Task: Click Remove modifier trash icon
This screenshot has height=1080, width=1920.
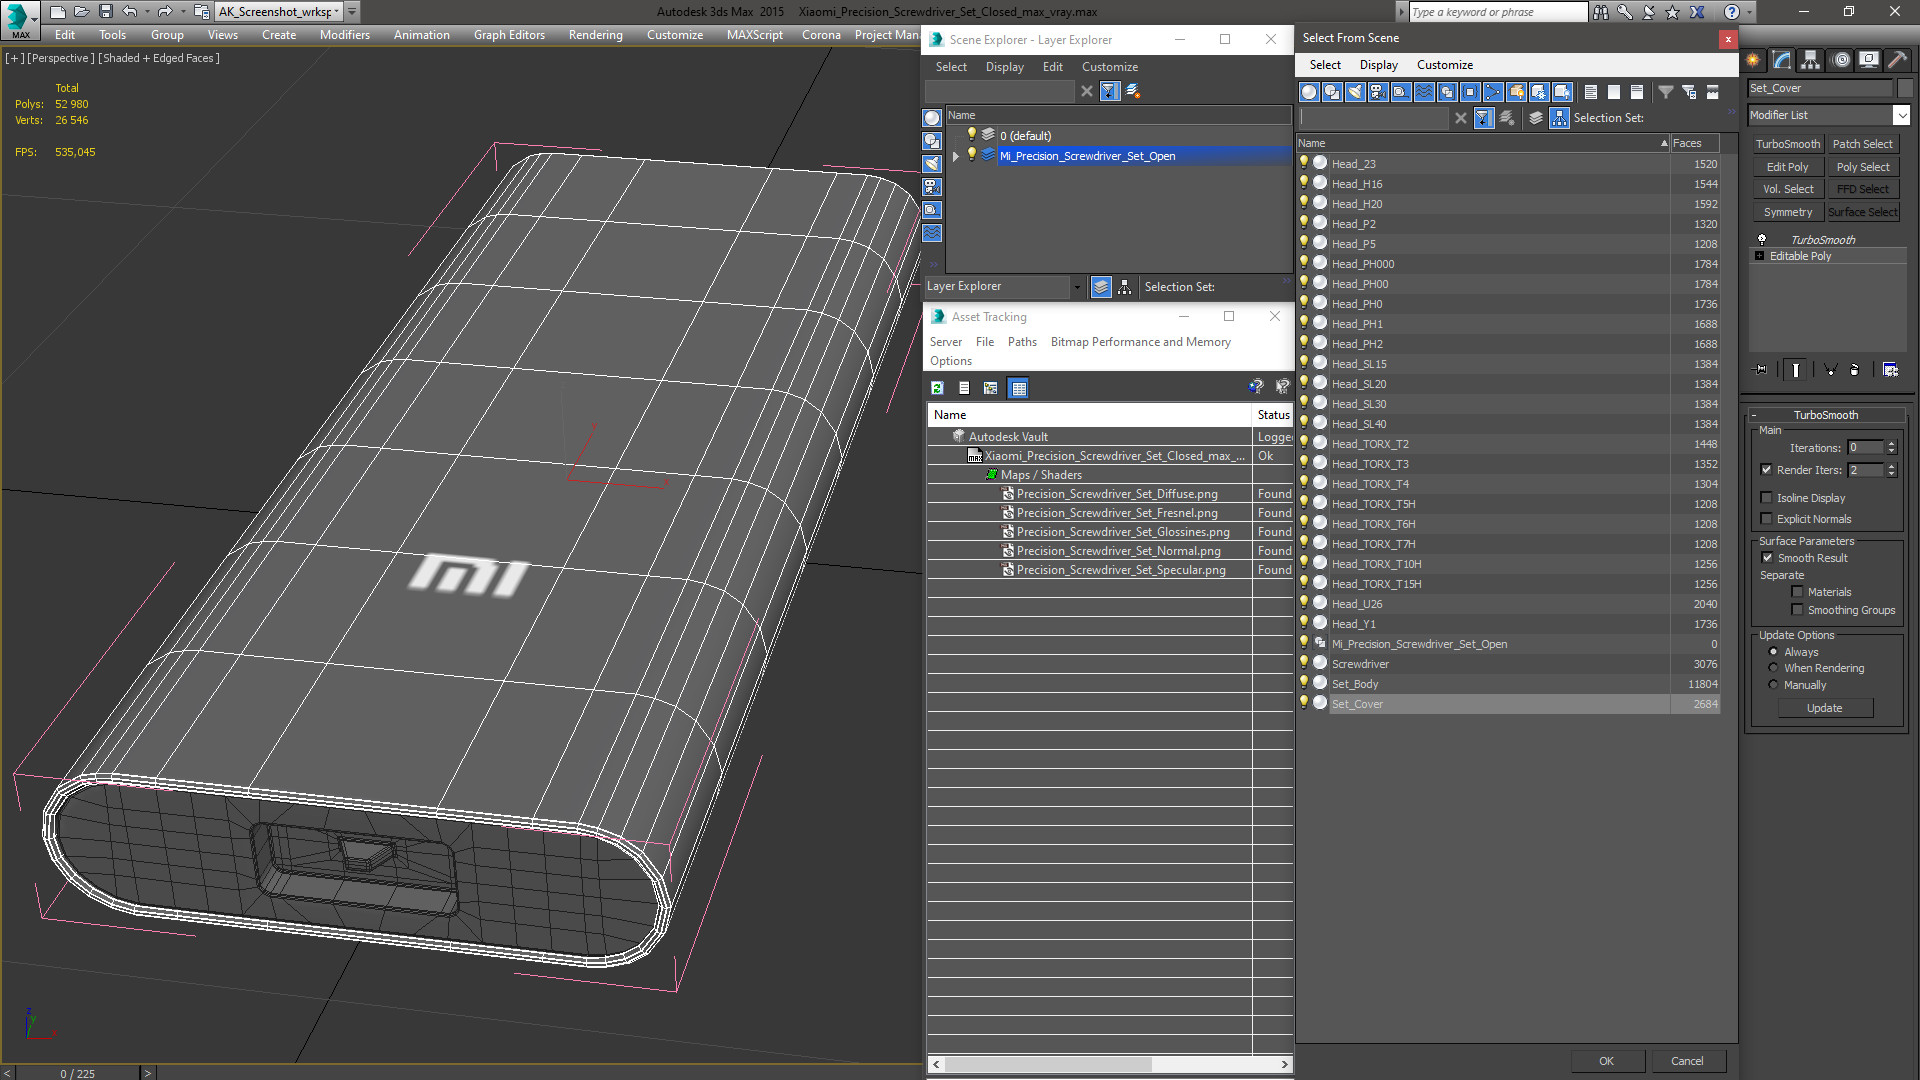Action: [x=1855, y=370]
